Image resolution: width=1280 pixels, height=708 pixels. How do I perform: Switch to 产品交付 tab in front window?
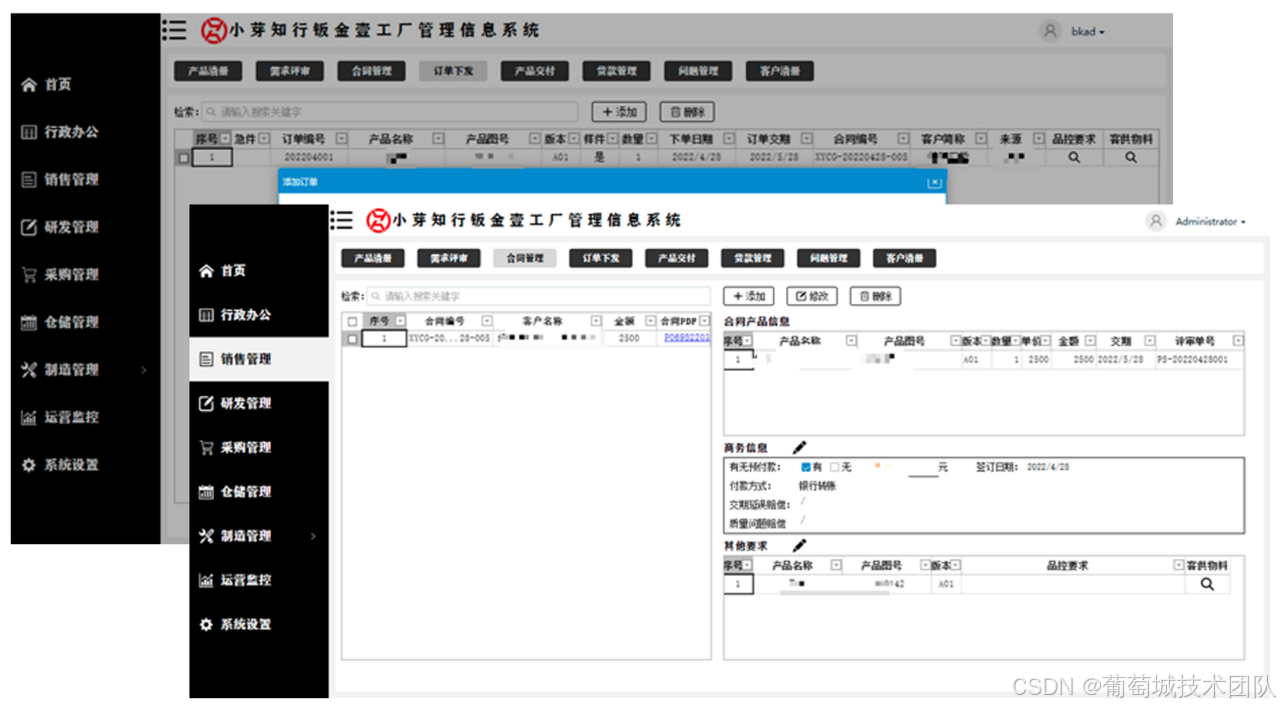677,258
